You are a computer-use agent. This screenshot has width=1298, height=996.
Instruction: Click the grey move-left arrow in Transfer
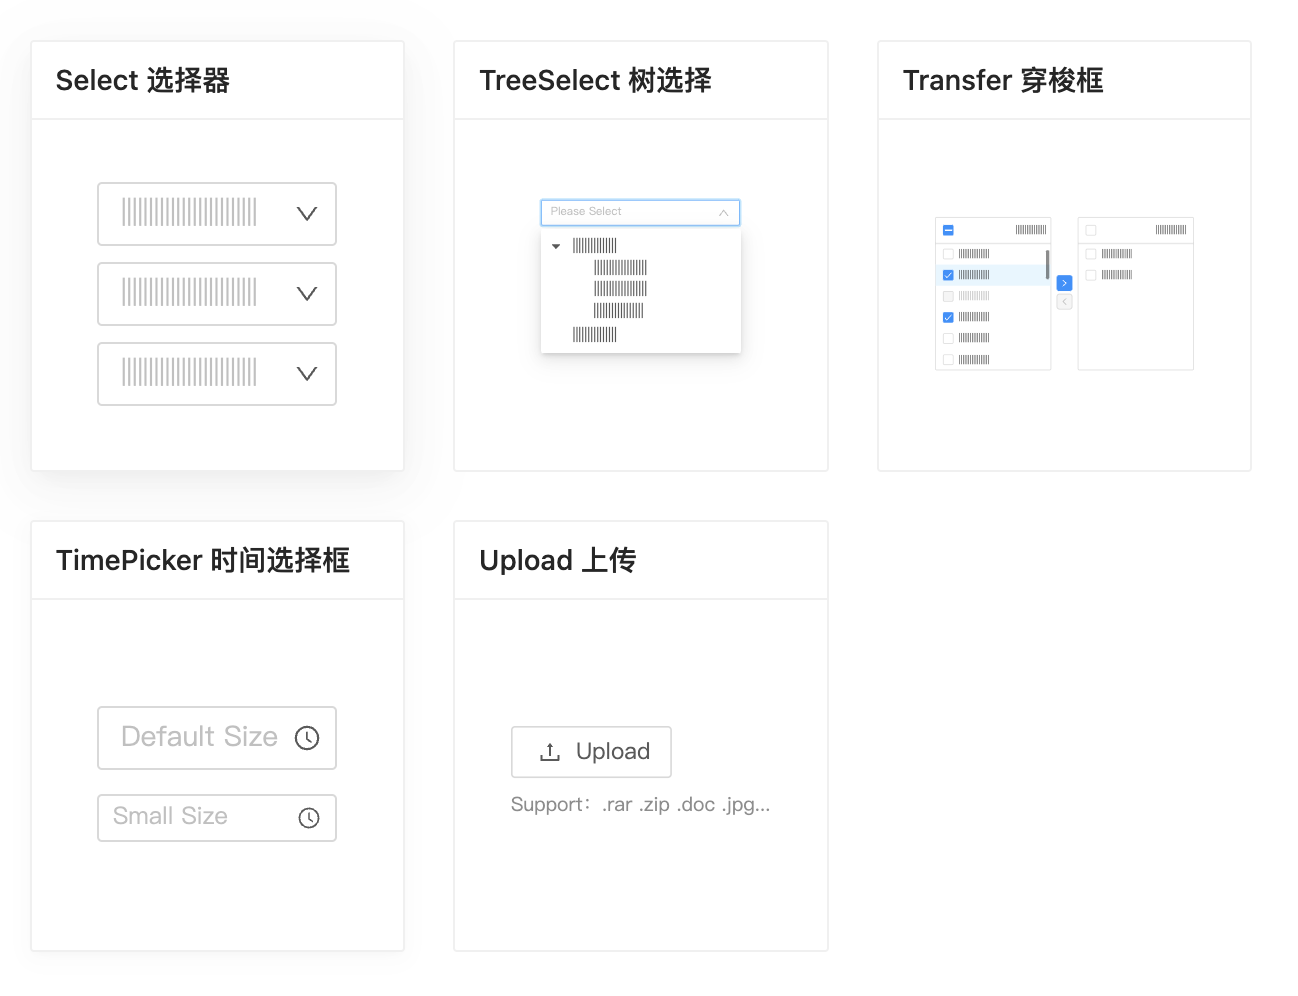[x=1064, y=301]
